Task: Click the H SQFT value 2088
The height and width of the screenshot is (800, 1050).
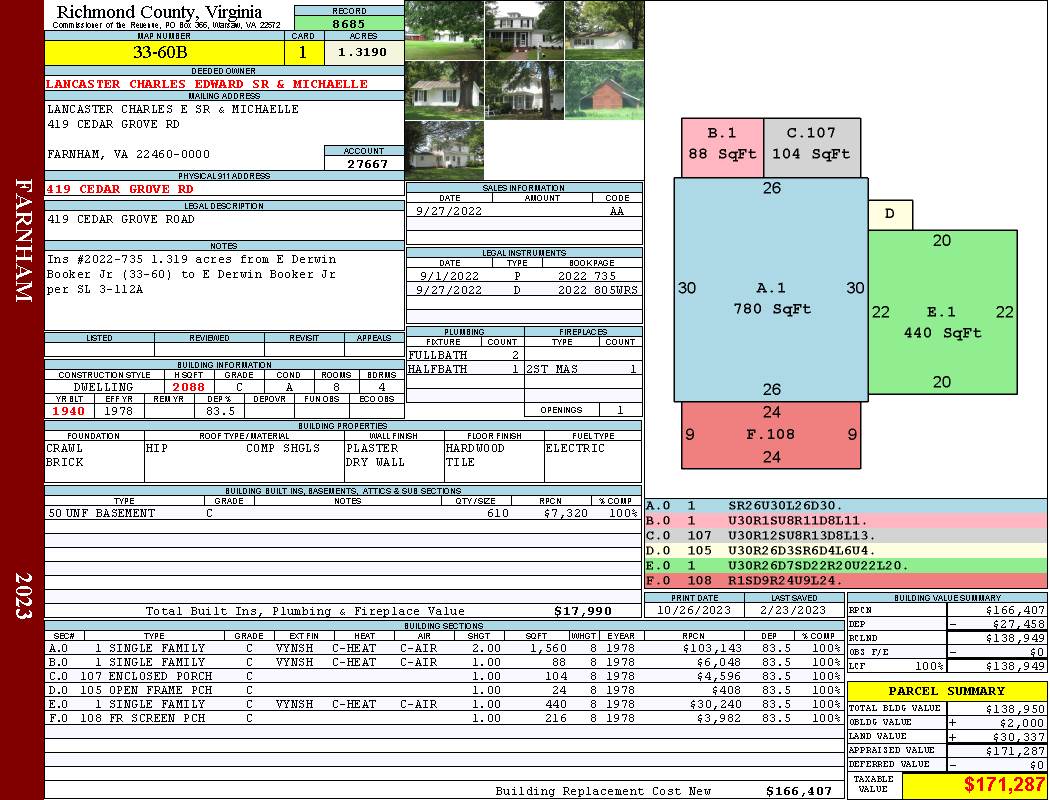Action: 189,387
